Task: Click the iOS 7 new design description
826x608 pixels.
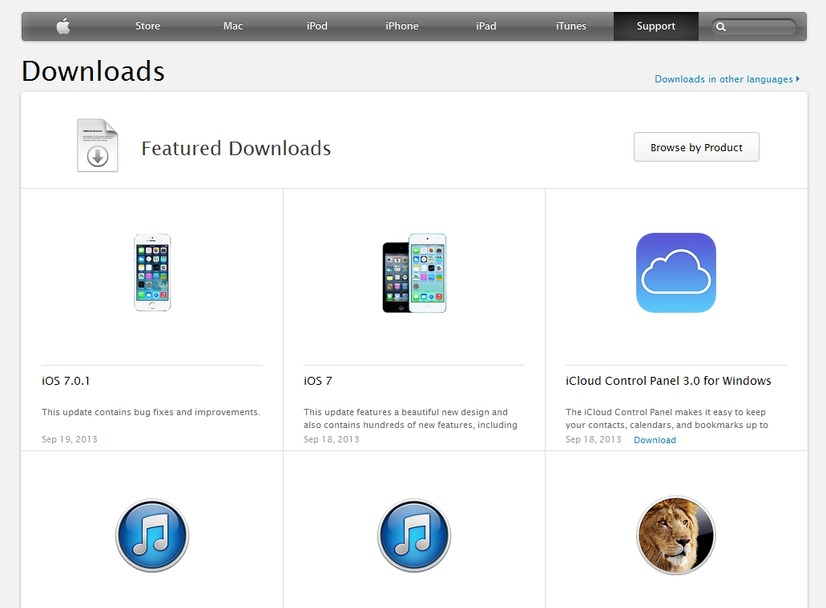Action: coord(410,418)
